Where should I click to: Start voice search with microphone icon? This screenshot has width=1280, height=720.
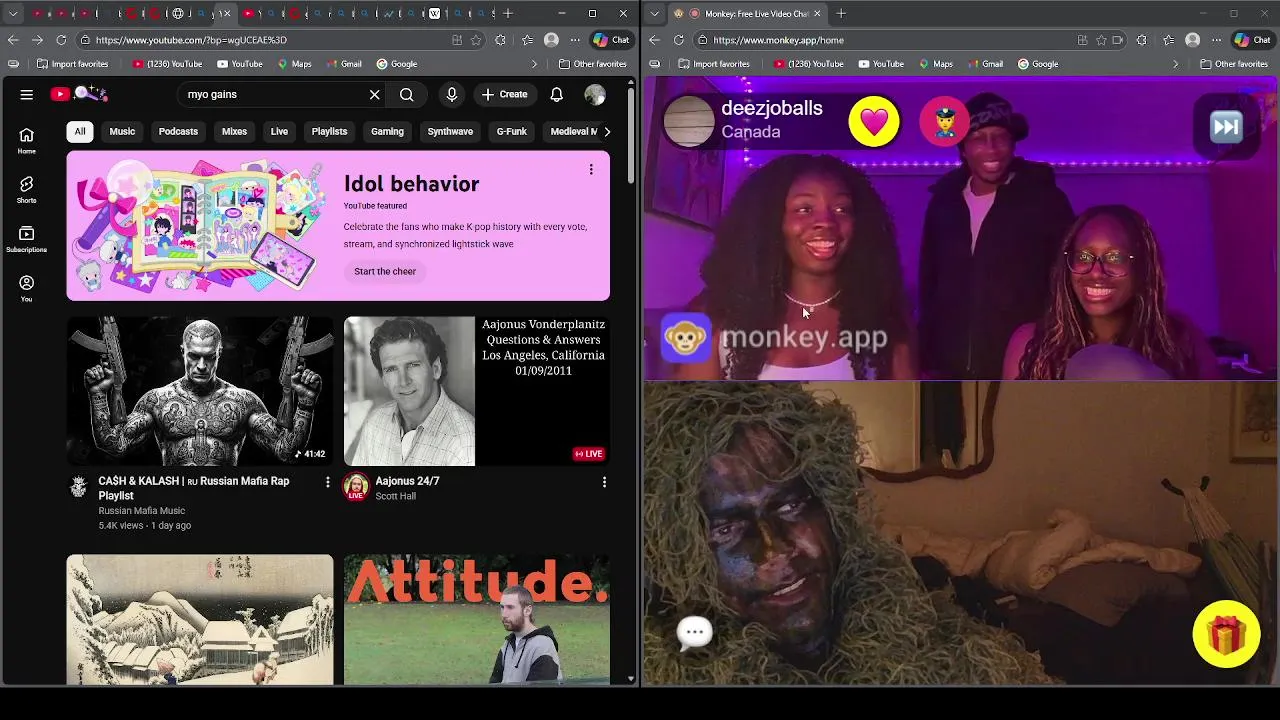[452, 94]
